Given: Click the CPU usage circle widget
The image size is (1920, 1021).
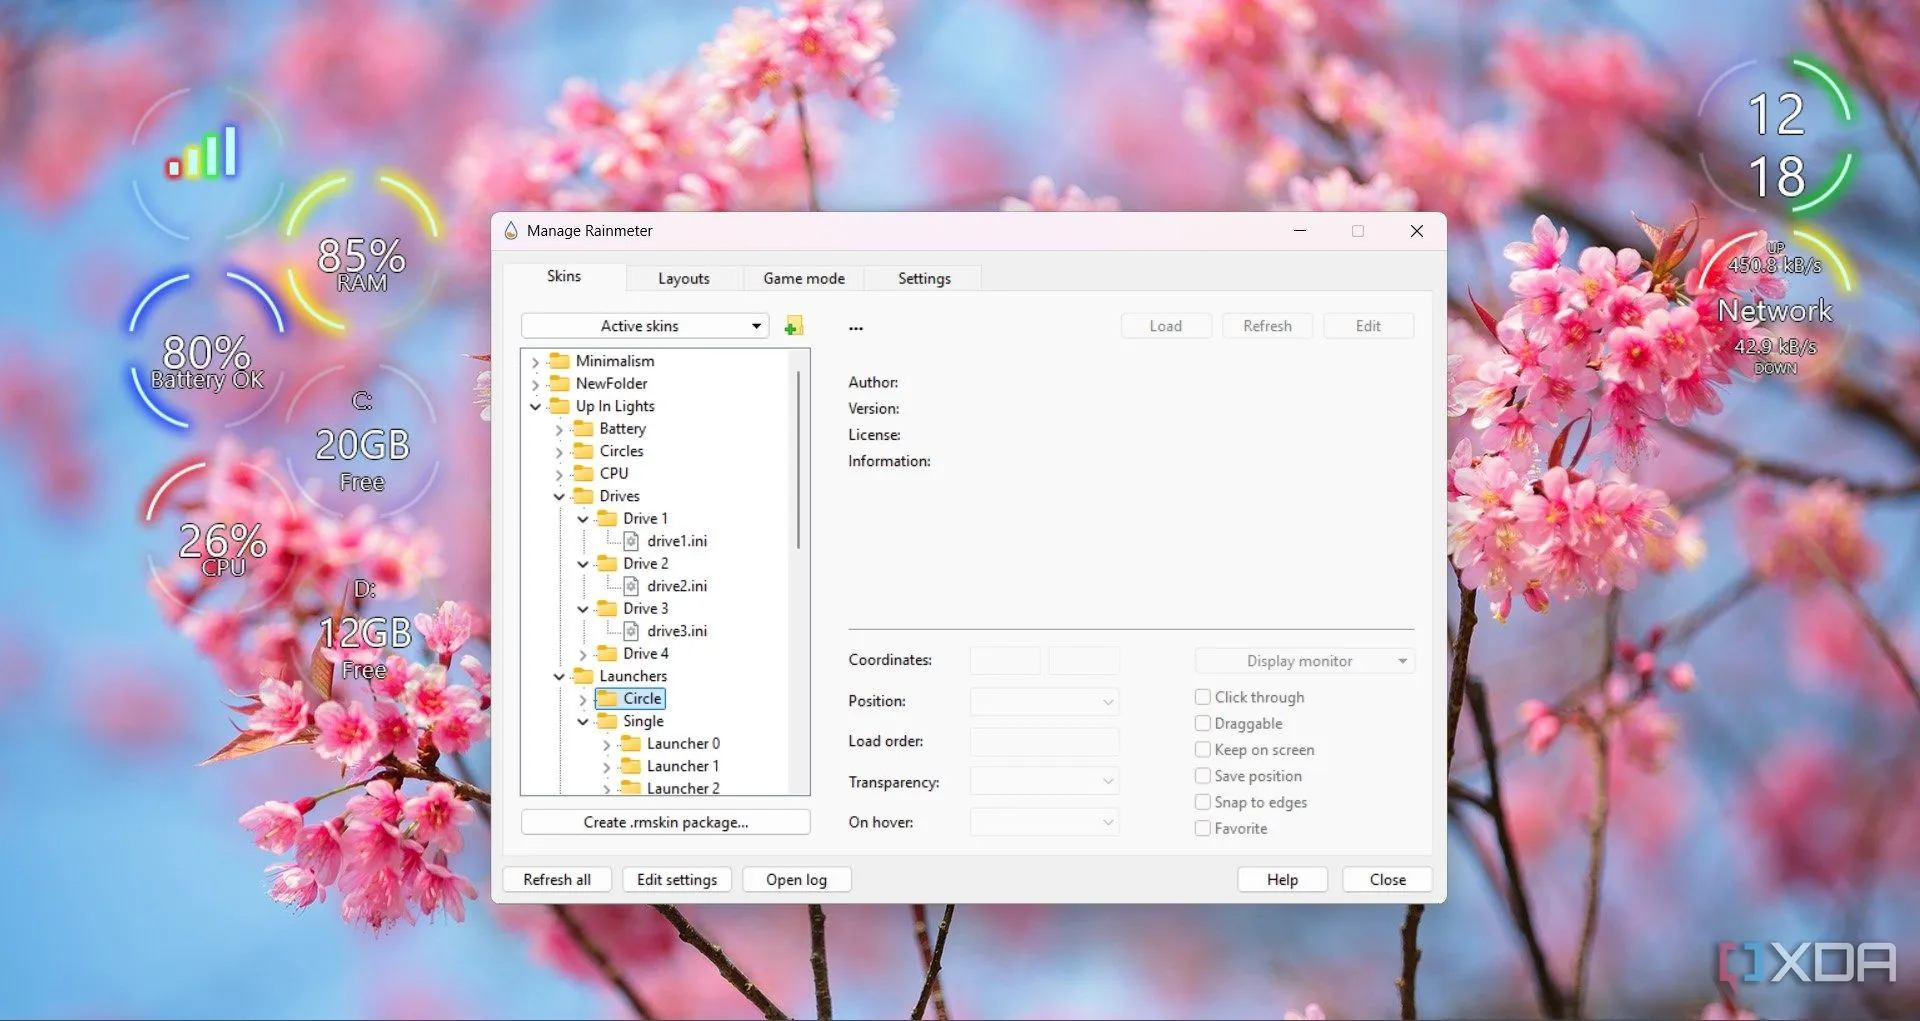Looking at the screenshot, I should [x=222, y=548].
